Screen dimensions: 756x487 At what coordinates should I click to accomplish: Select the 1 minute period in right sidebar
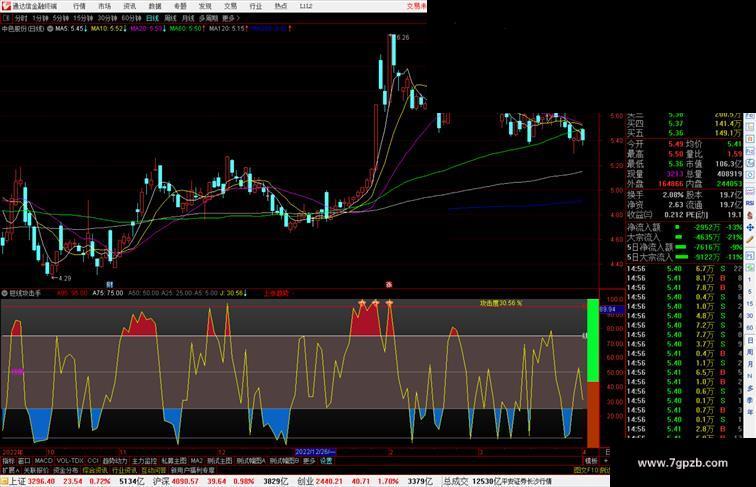(x=750, y=280)
